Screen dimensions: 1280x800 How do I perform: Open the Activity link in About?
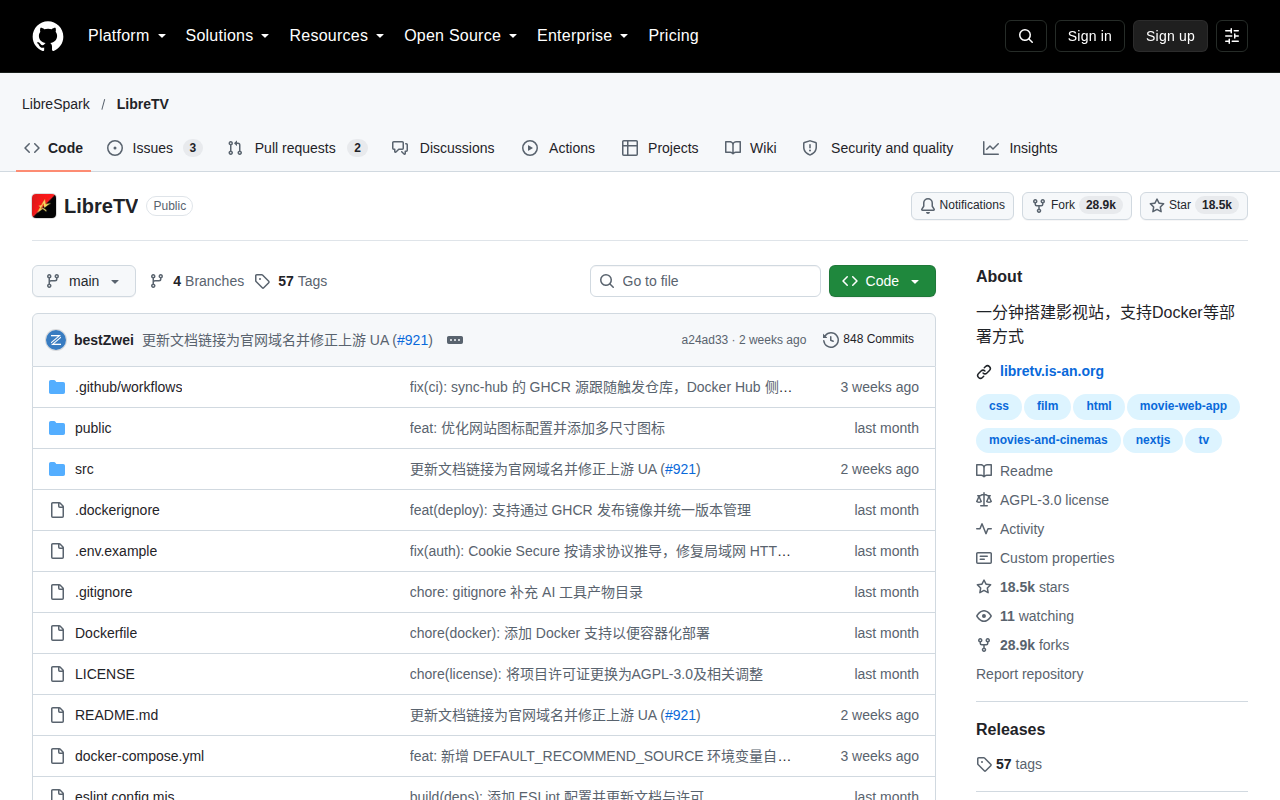[1011, 529]
